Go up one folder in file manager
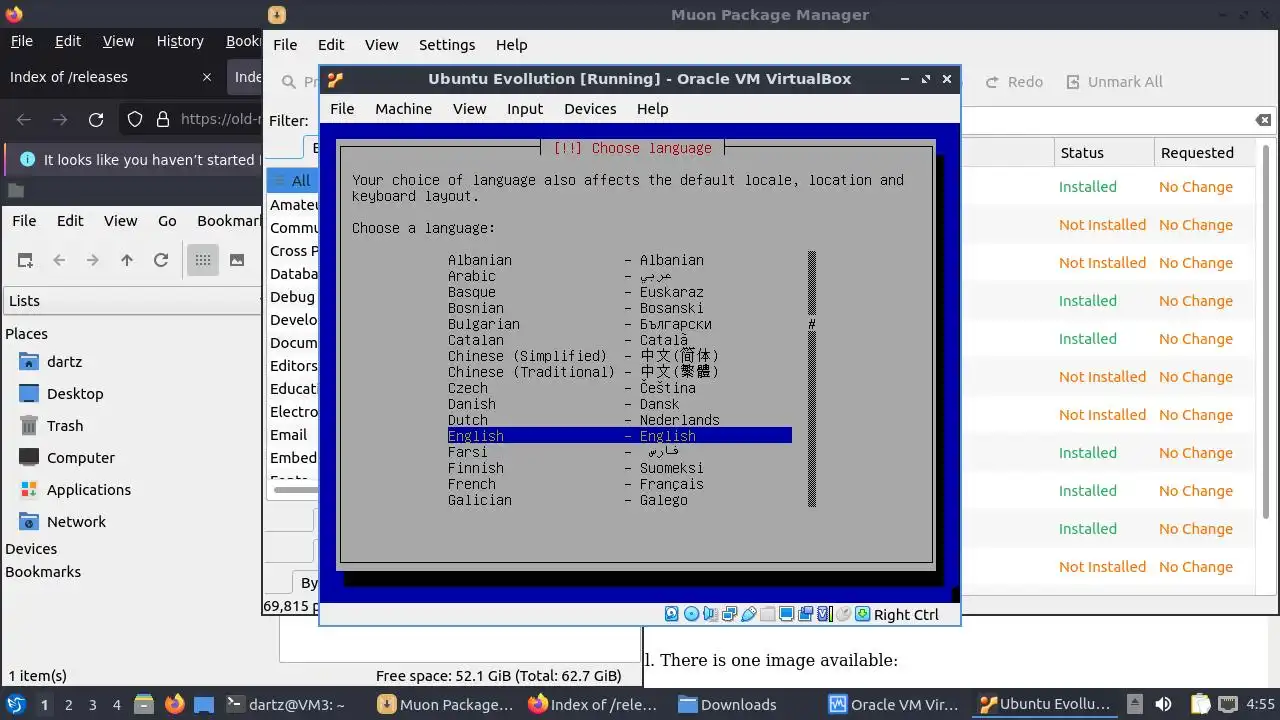Image resolution: width=1280 pixels, height=720 pixels. coord(127,260)
